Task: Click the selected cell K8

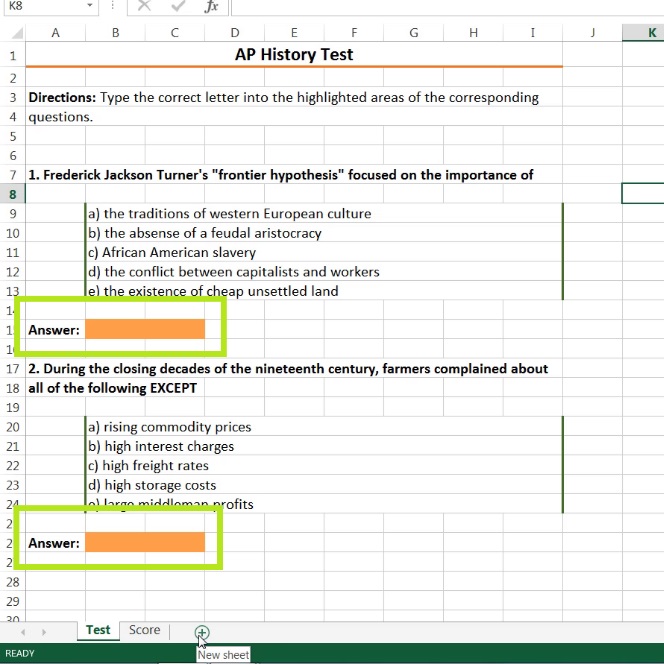Action: (643, 194)
